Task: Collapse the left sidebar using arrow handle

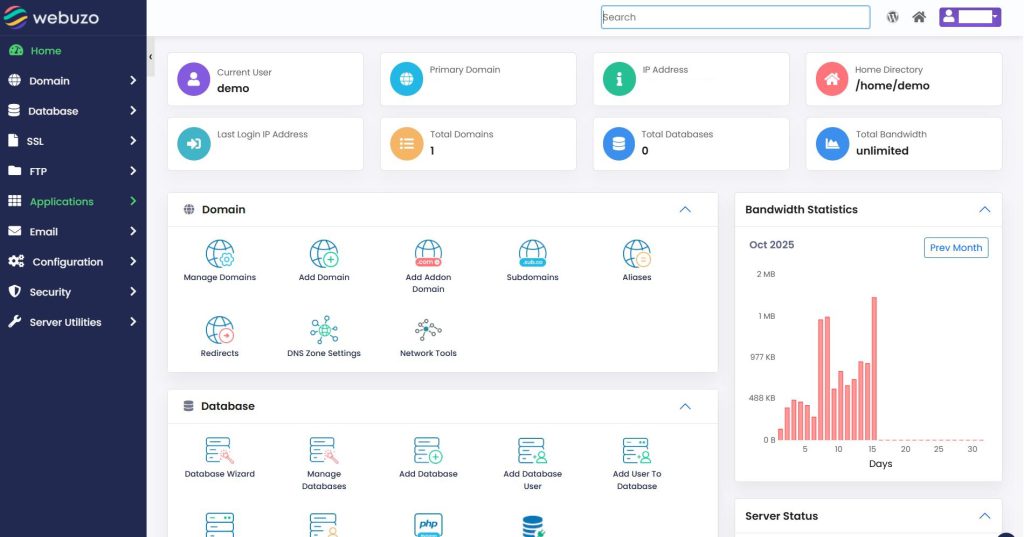Action: [x=151, y=57]
